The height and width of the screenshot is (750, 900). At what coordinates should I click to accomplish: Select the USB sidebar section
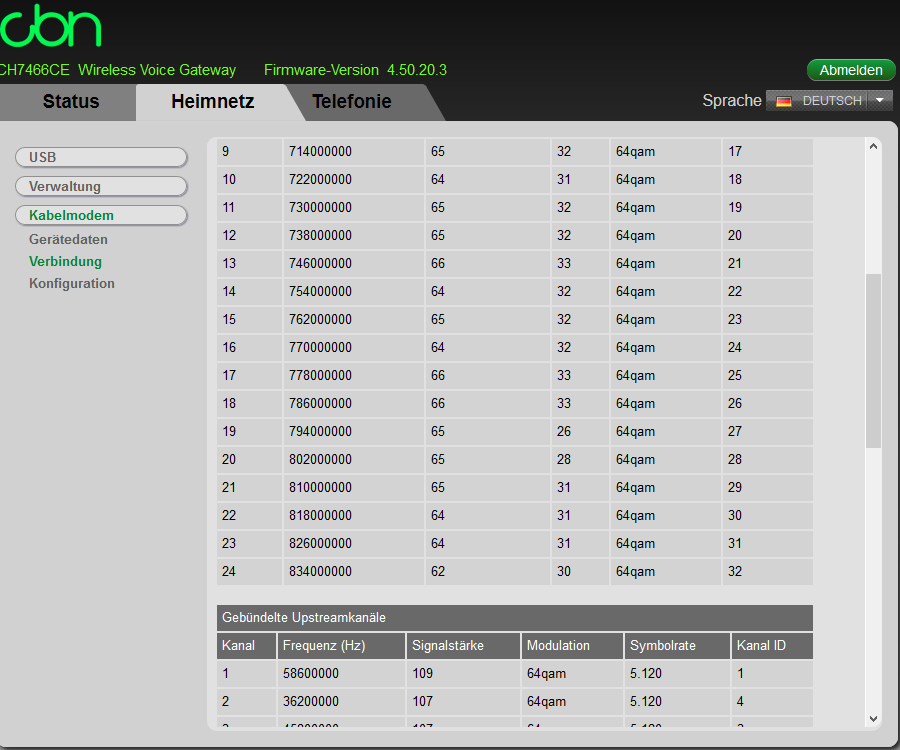[x=100, y=157]
